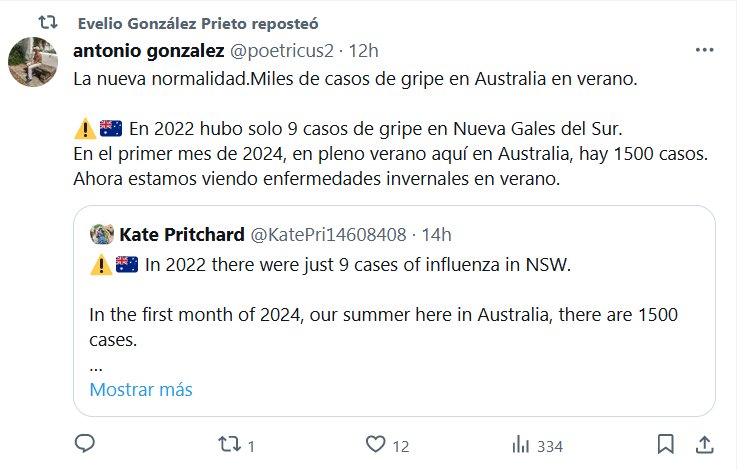Click Kate Pritchard's small avatar
Screen dimensions: 746x470
pyautogui.click(x=101, y=235)
